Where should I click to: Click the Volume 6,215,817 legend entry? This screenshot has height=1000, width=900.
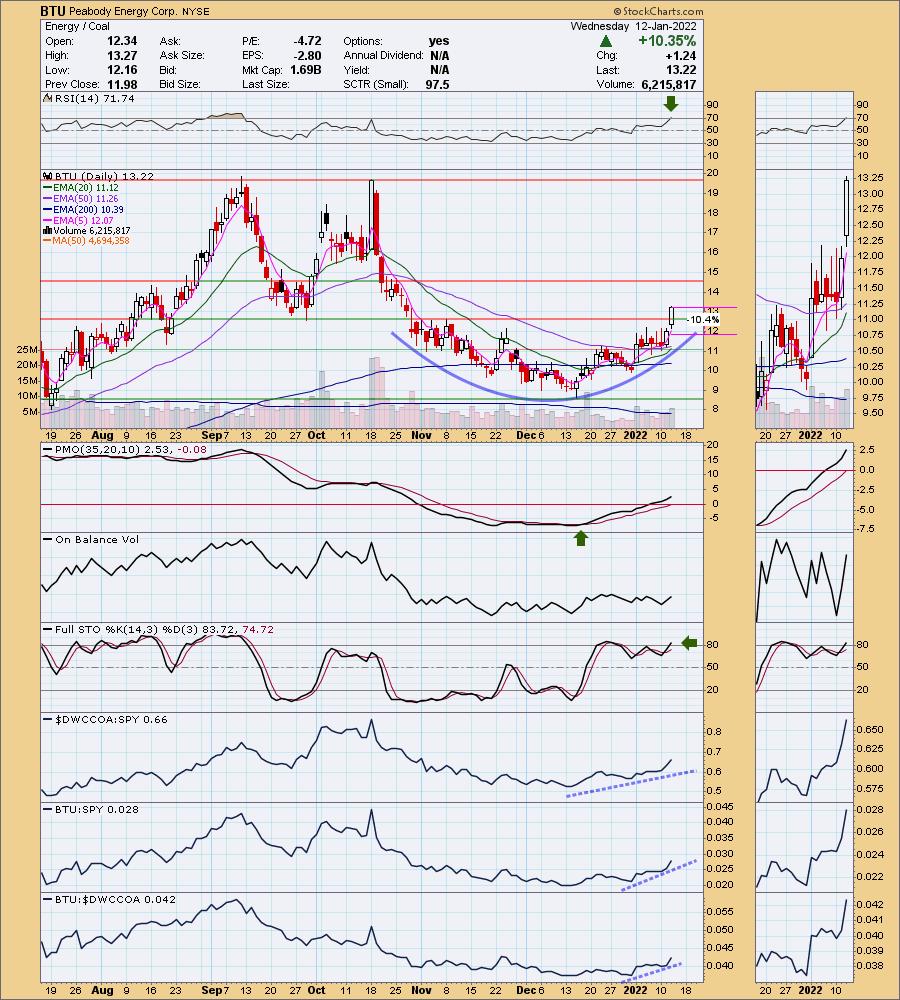point(87,230)
